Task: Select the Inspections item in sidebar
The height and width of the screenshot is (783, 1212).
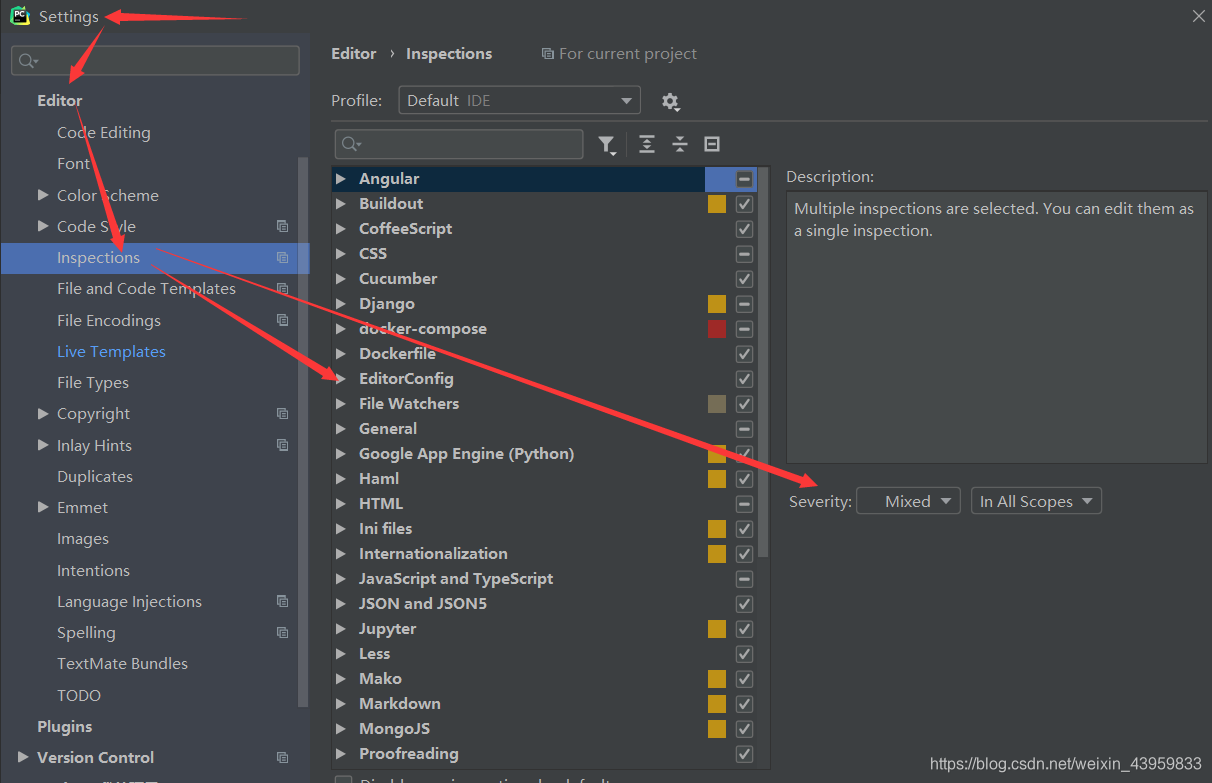Action: click(155, 258)
